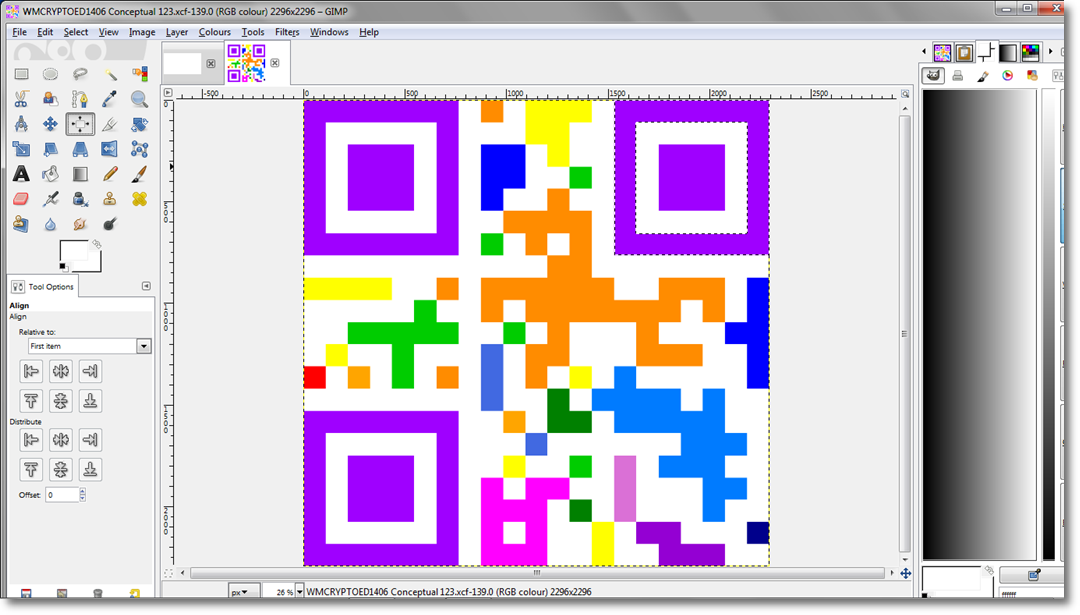Click the Offset value field
Screen dimensions: 1080x615
point(62,494)
